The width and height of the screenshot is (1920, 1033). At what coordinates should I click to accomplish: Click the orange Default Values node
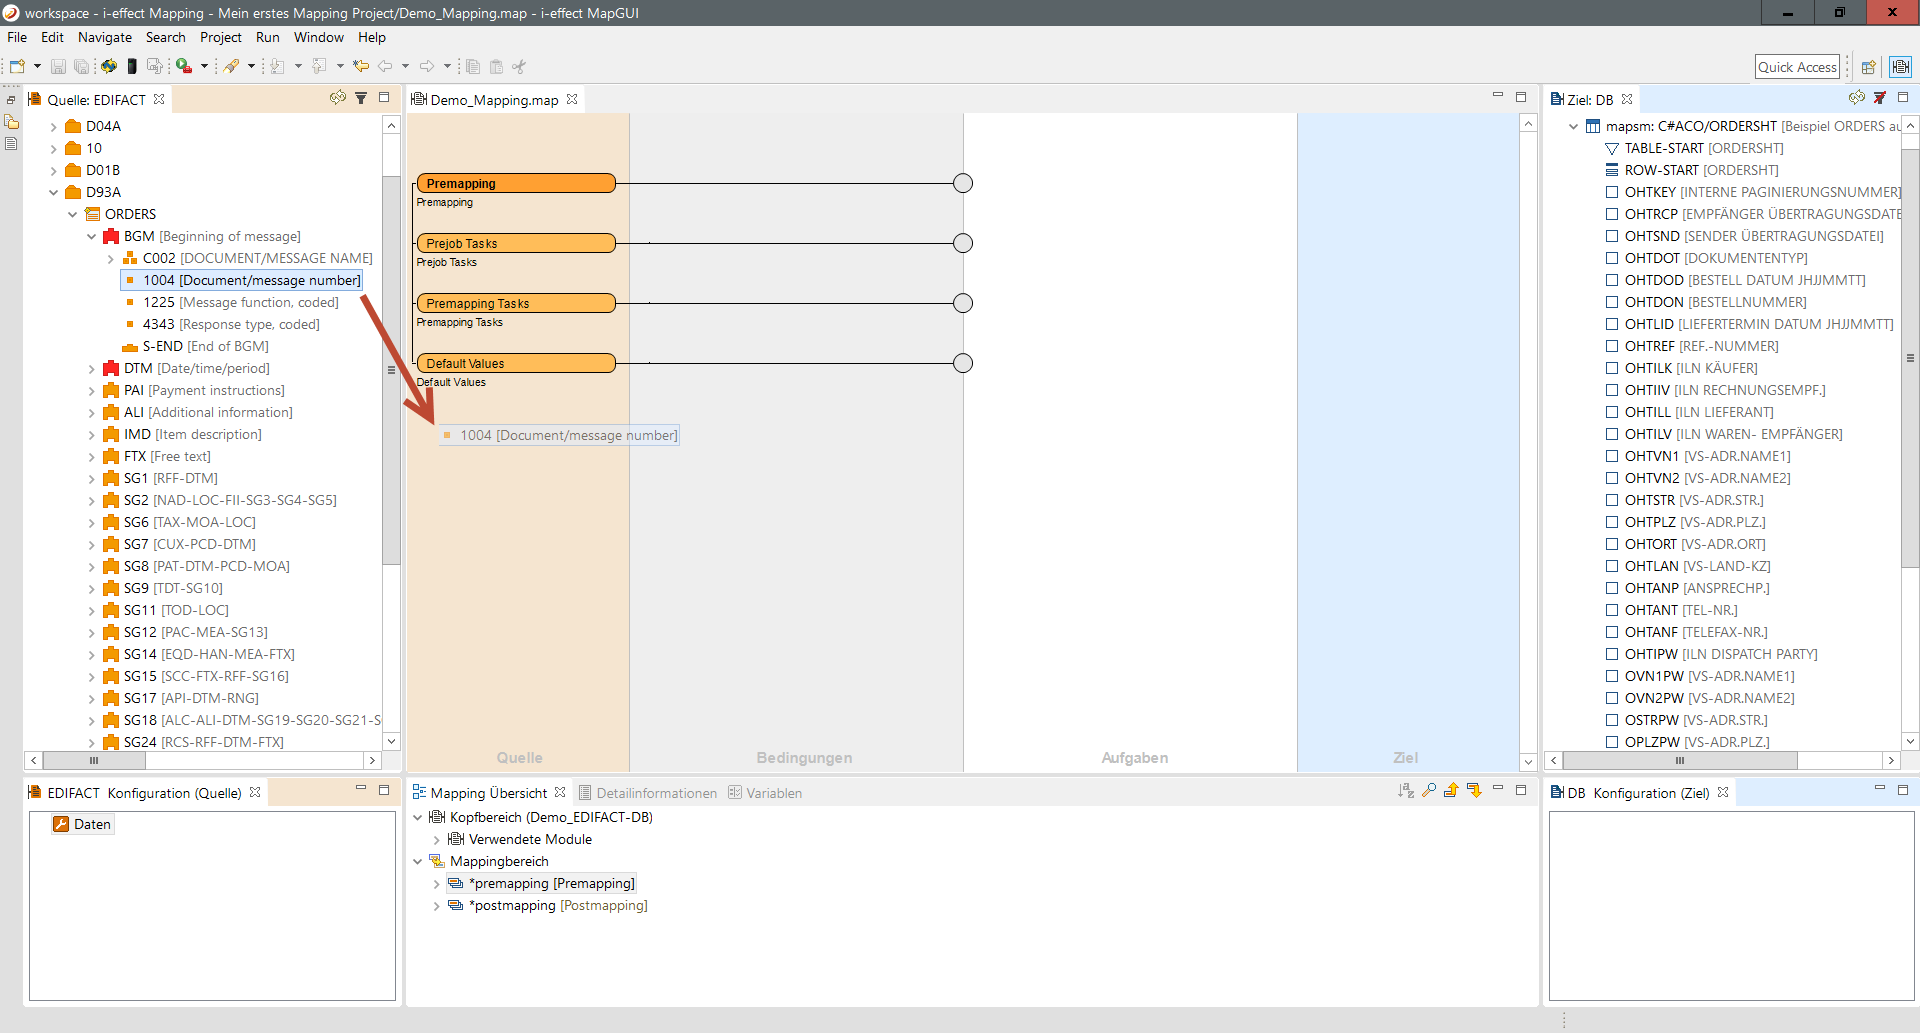point(515,363)
